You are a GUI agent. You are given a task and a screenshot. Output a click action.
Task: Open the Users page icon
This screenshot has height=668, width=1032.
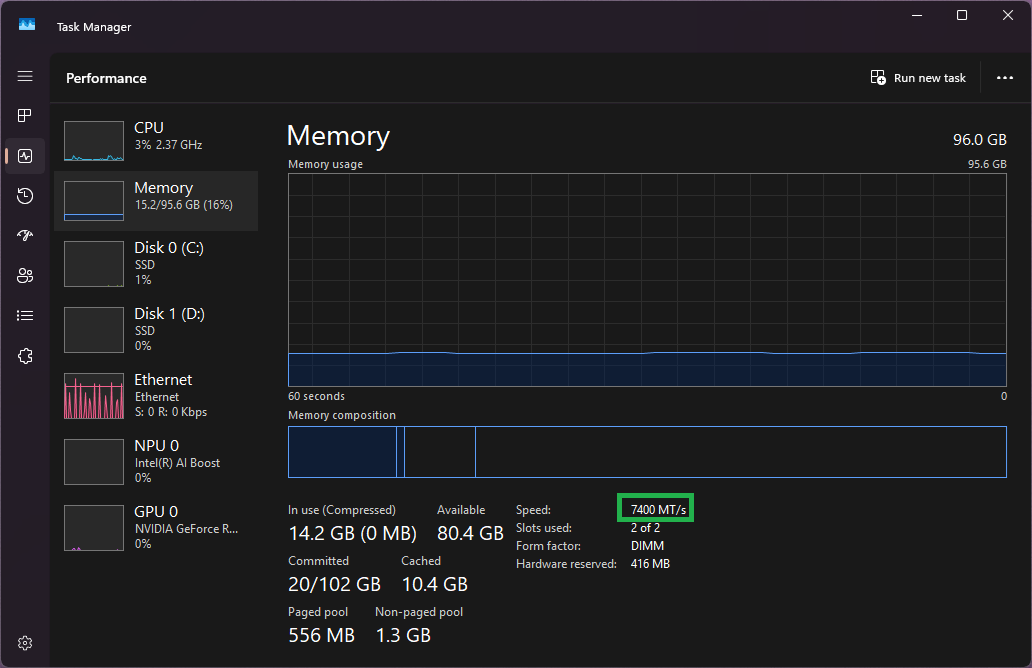click(x=24, y=275)
